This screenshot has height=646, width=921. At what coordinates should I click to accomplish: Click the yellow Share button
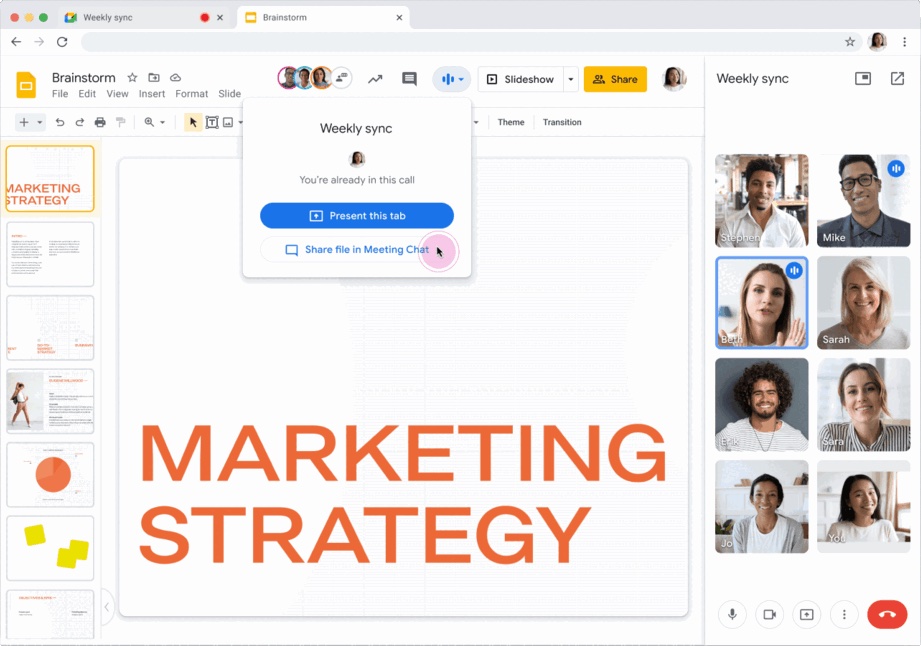pos(615,79)
